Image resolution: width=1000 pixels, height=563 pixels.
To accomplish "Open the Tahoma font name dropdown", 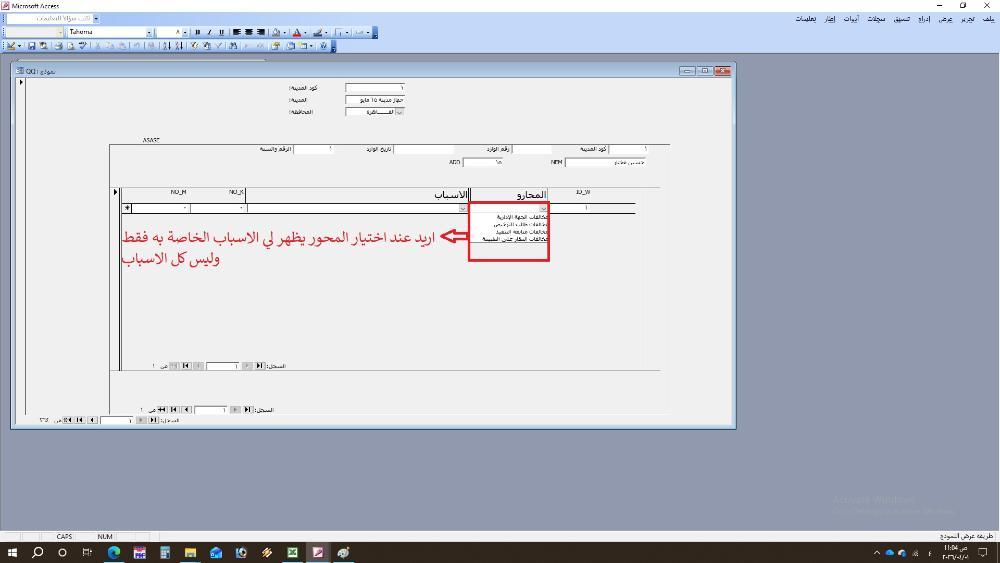I will tap(149, 32).
